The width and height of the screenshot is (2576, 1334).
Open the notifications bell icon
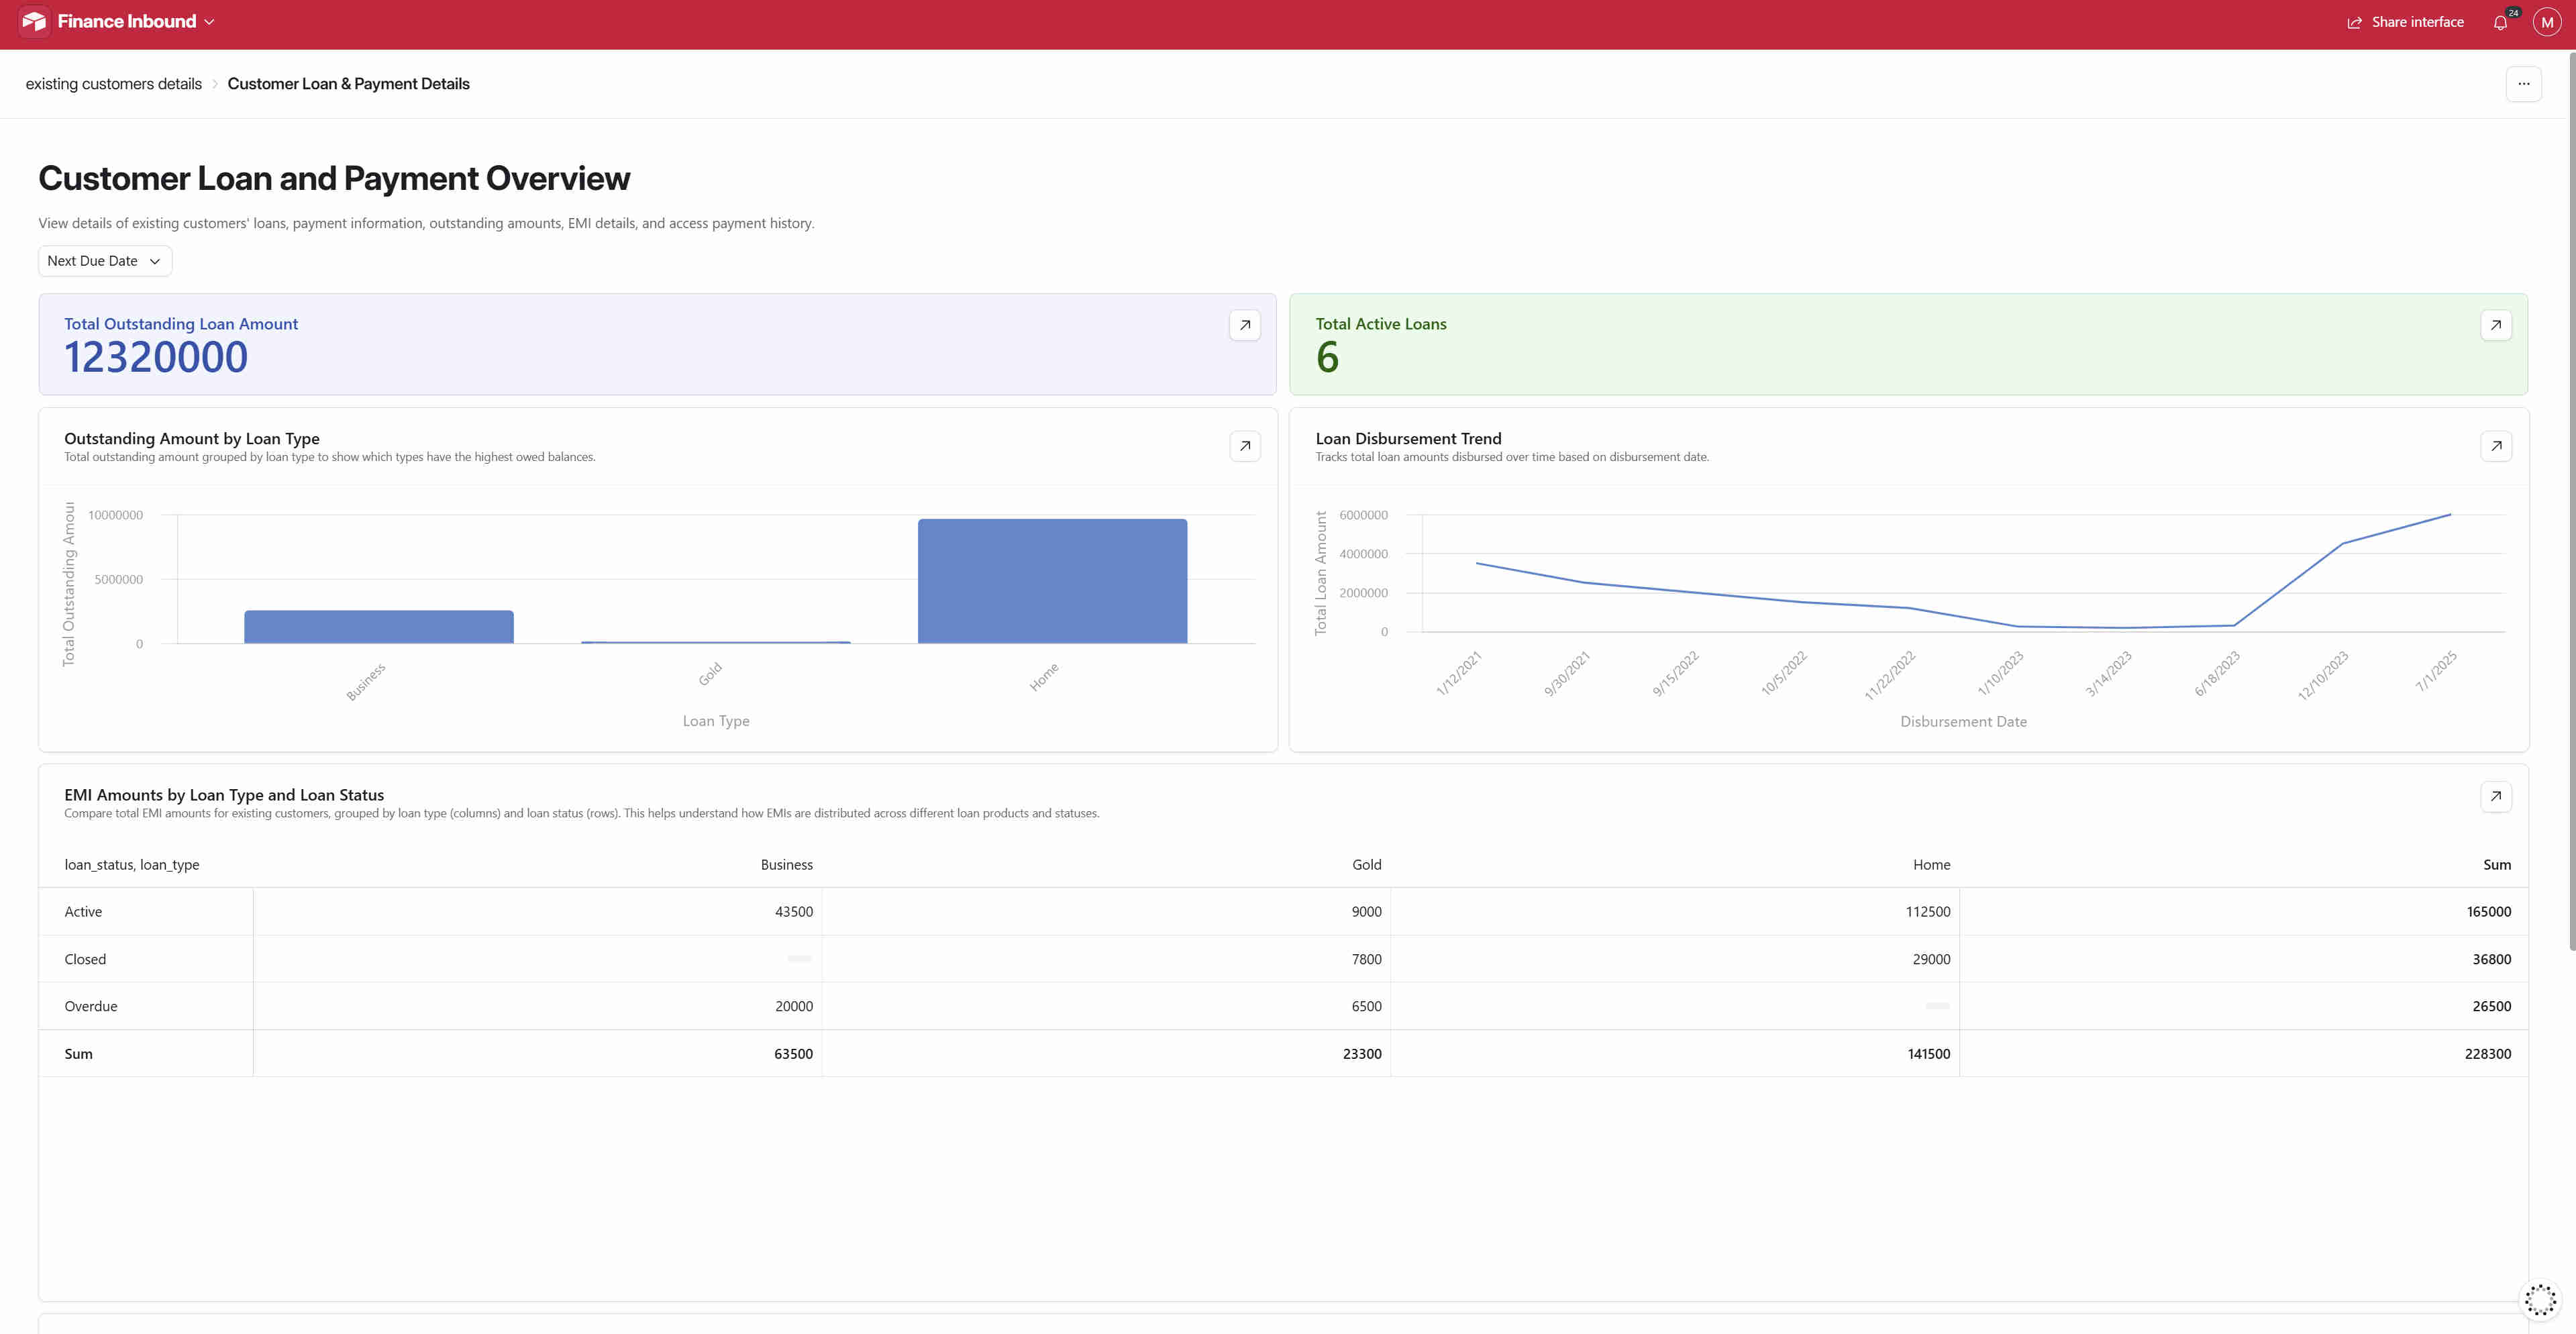coord(2500,22)
